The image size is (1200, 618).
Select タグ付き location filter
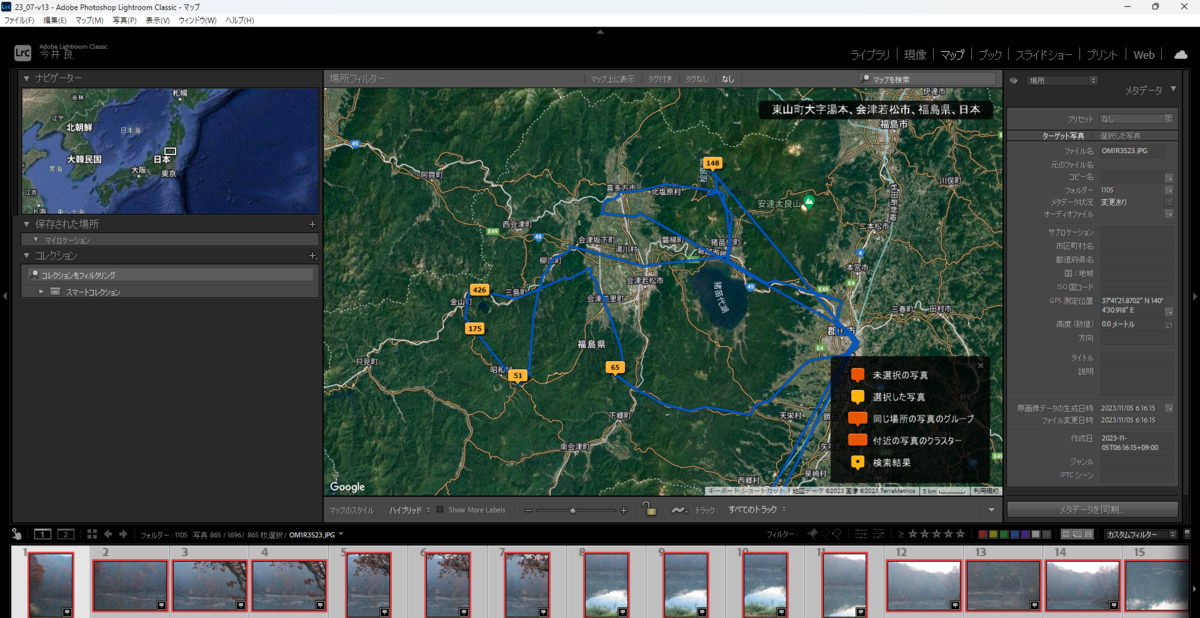(659, 79)
